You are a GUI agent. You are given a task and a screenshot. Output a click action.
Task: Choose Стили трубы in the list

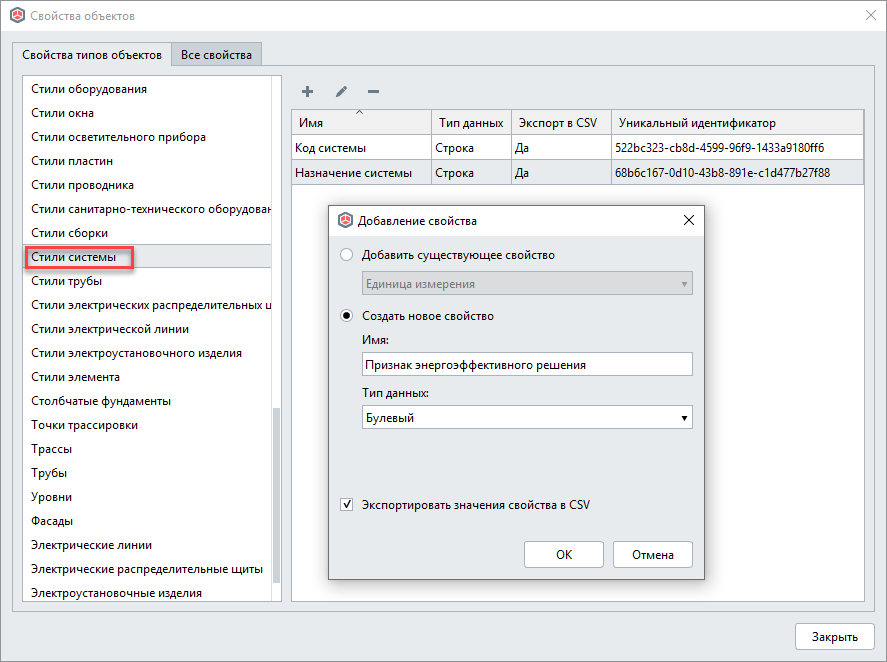(147, 281)
